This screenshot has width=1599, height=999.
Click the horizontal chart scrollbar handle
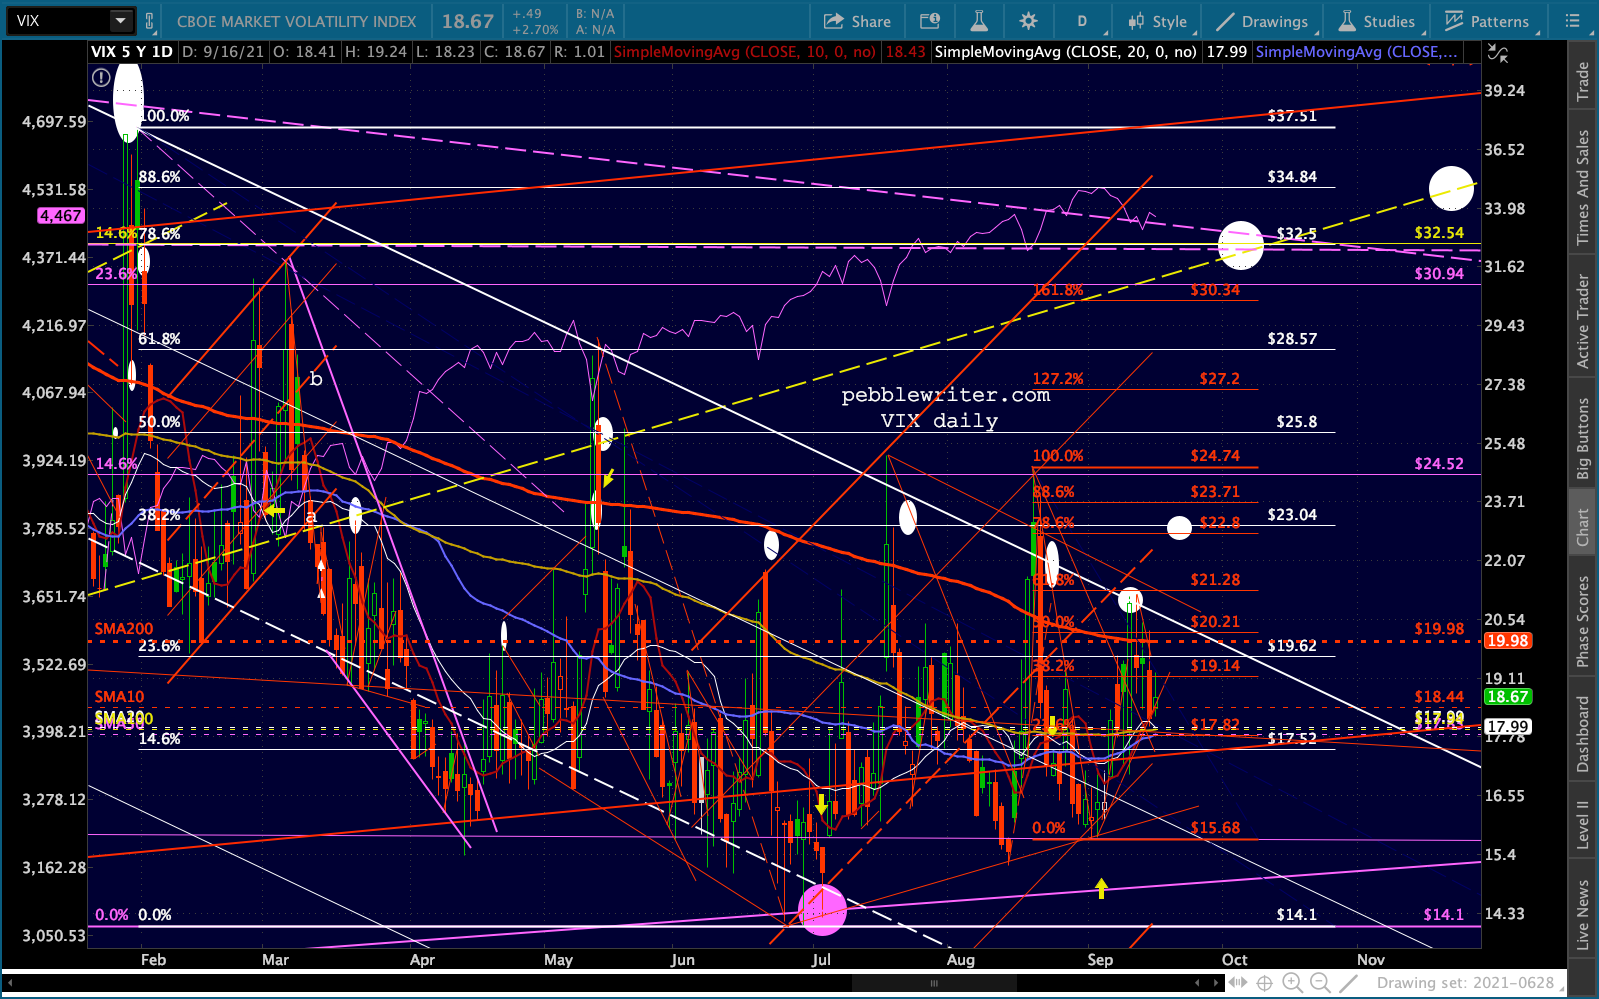click(934, 983)
